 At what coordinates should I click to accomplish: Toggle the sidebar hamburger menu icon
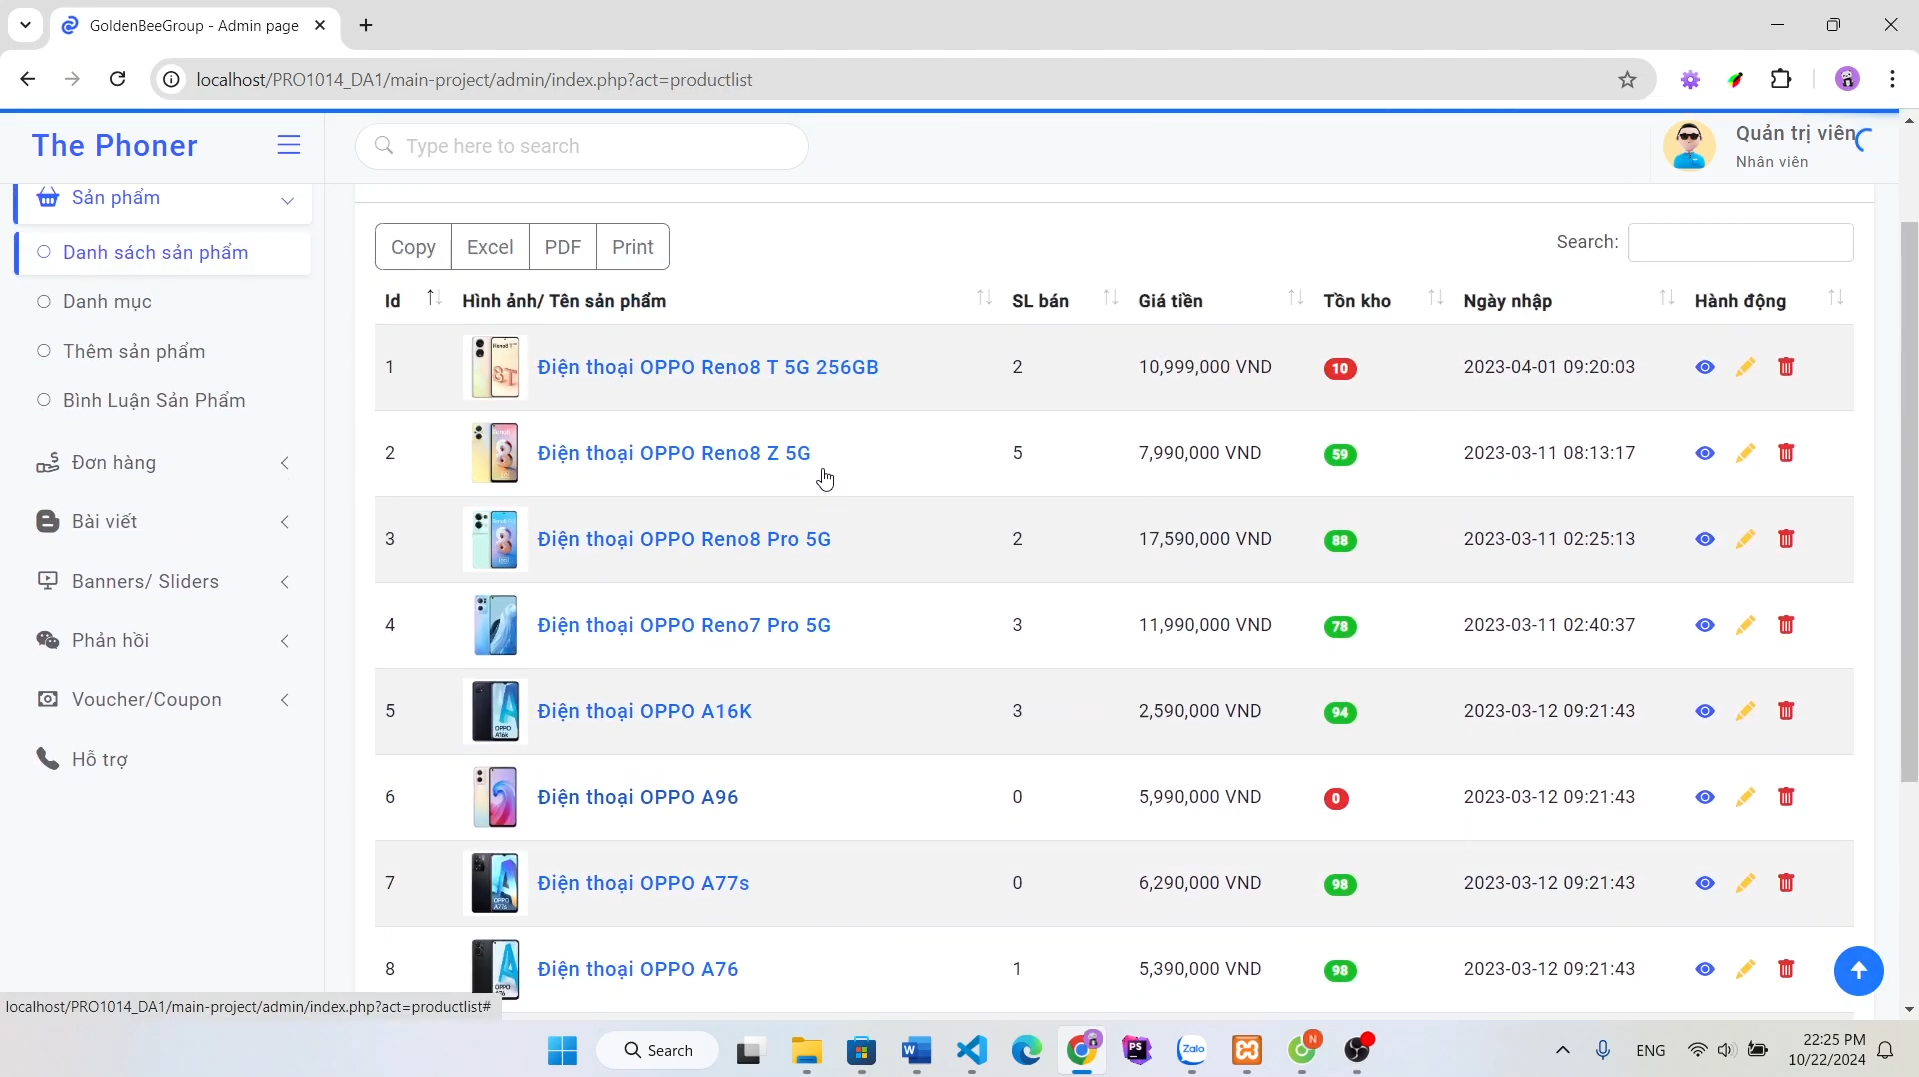coord(289,145)
